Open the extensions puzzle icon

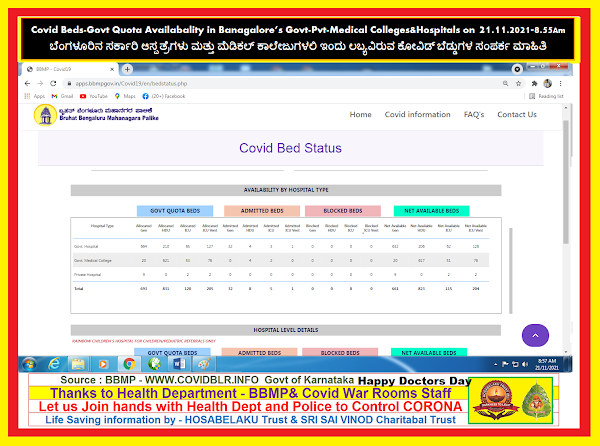pos(535,83)
